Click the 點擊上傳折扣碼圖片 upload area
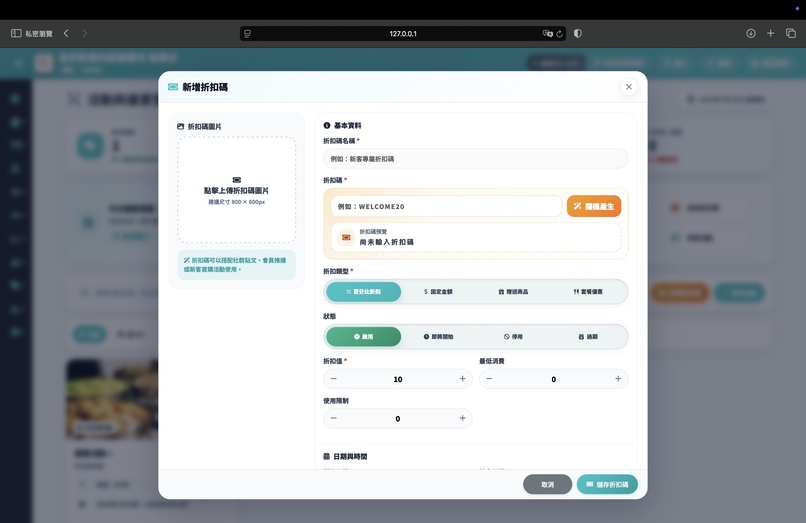 pyautogui.click(x=236, y=190)
